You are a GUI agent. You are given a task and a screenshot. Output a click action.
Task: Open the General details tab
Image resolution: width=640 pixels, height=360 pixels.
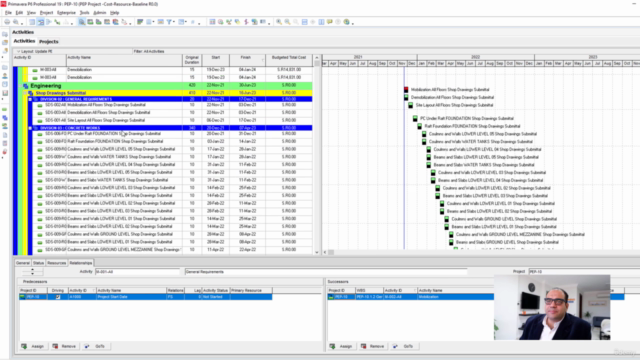[23, 263]
